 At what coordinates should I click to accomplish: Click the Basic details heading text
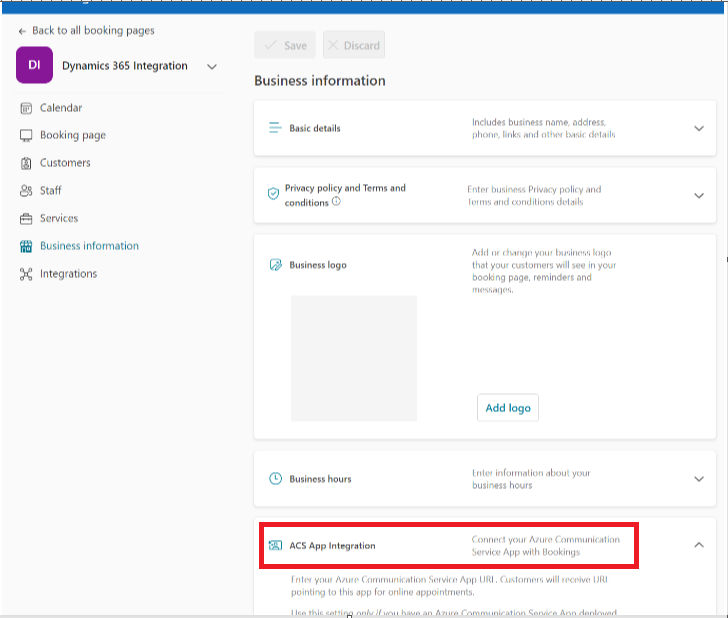tap(315, 129)
